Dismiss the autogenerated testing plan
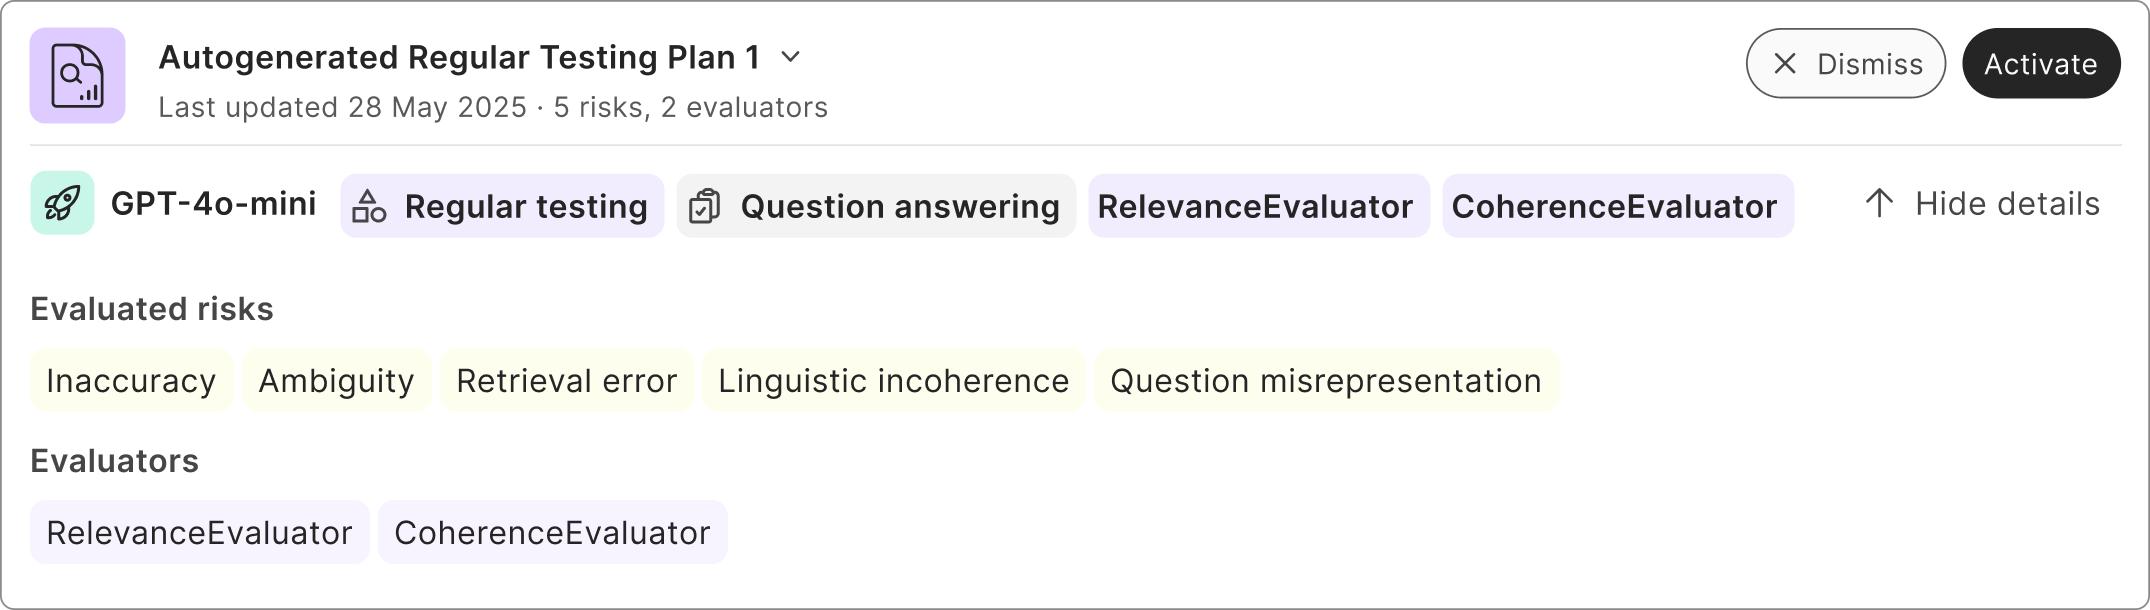The width and height of the screenshot is (2150, 610). click(x=1845, y=64)
